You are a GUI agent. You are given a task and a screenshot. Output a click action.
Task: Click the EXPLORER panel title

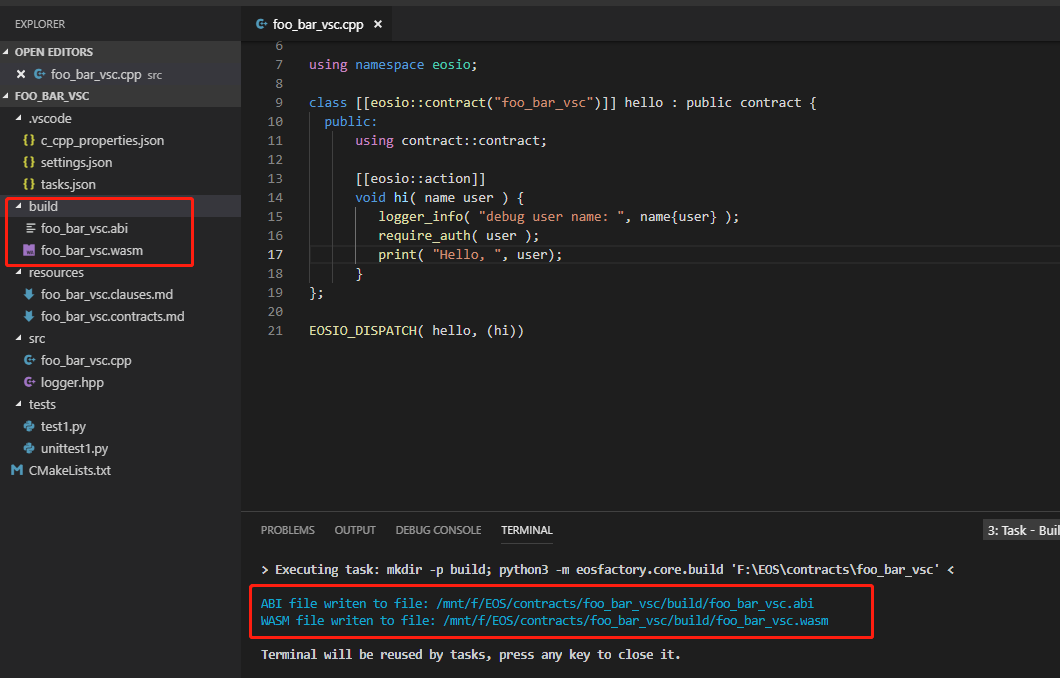click(40, 24)
